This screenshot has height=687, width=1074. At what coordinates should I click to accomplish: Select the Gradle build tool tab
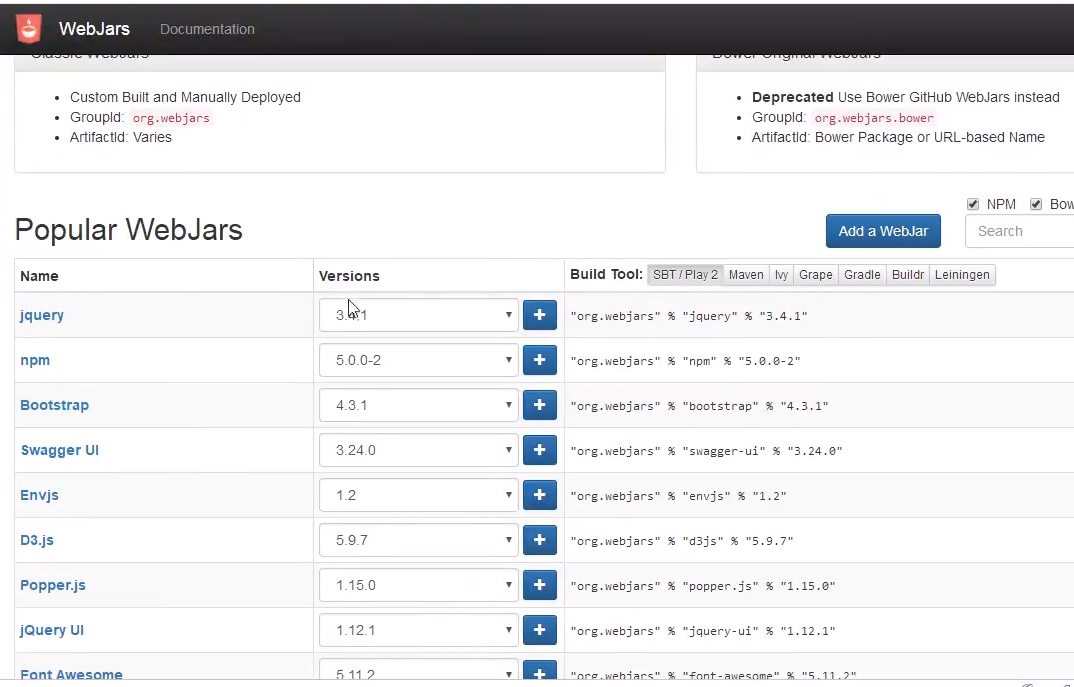(x=861, y=275)
